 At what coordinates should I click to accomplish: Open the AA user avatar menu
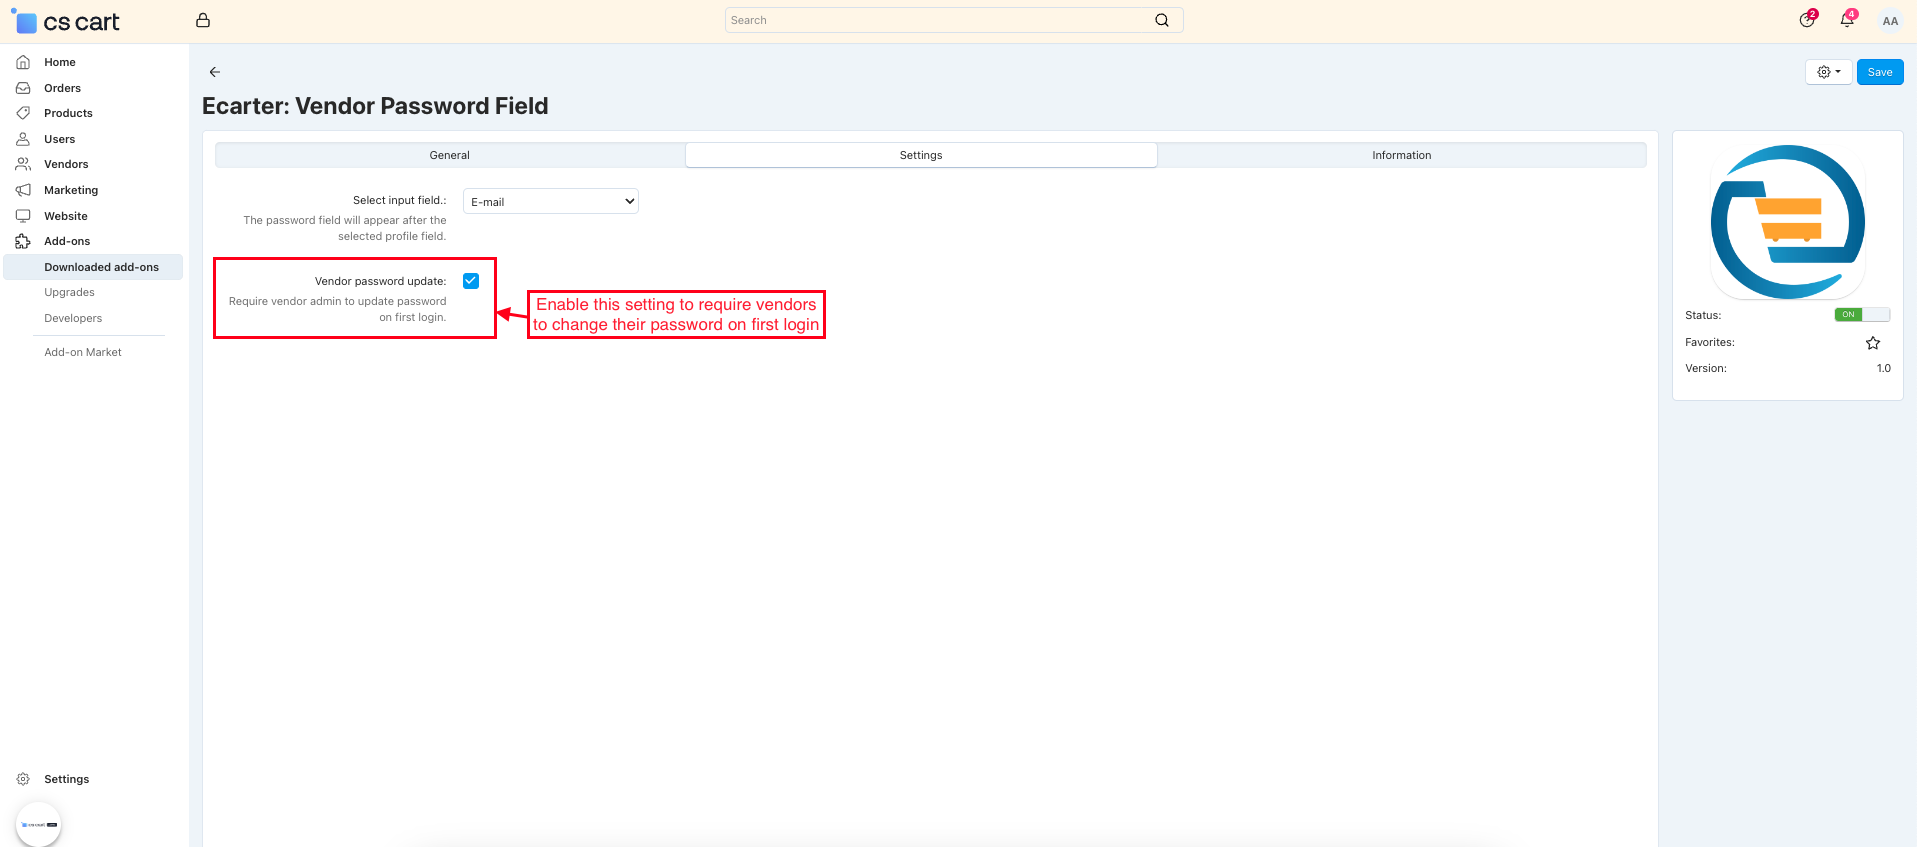[x=1889, y=21]
